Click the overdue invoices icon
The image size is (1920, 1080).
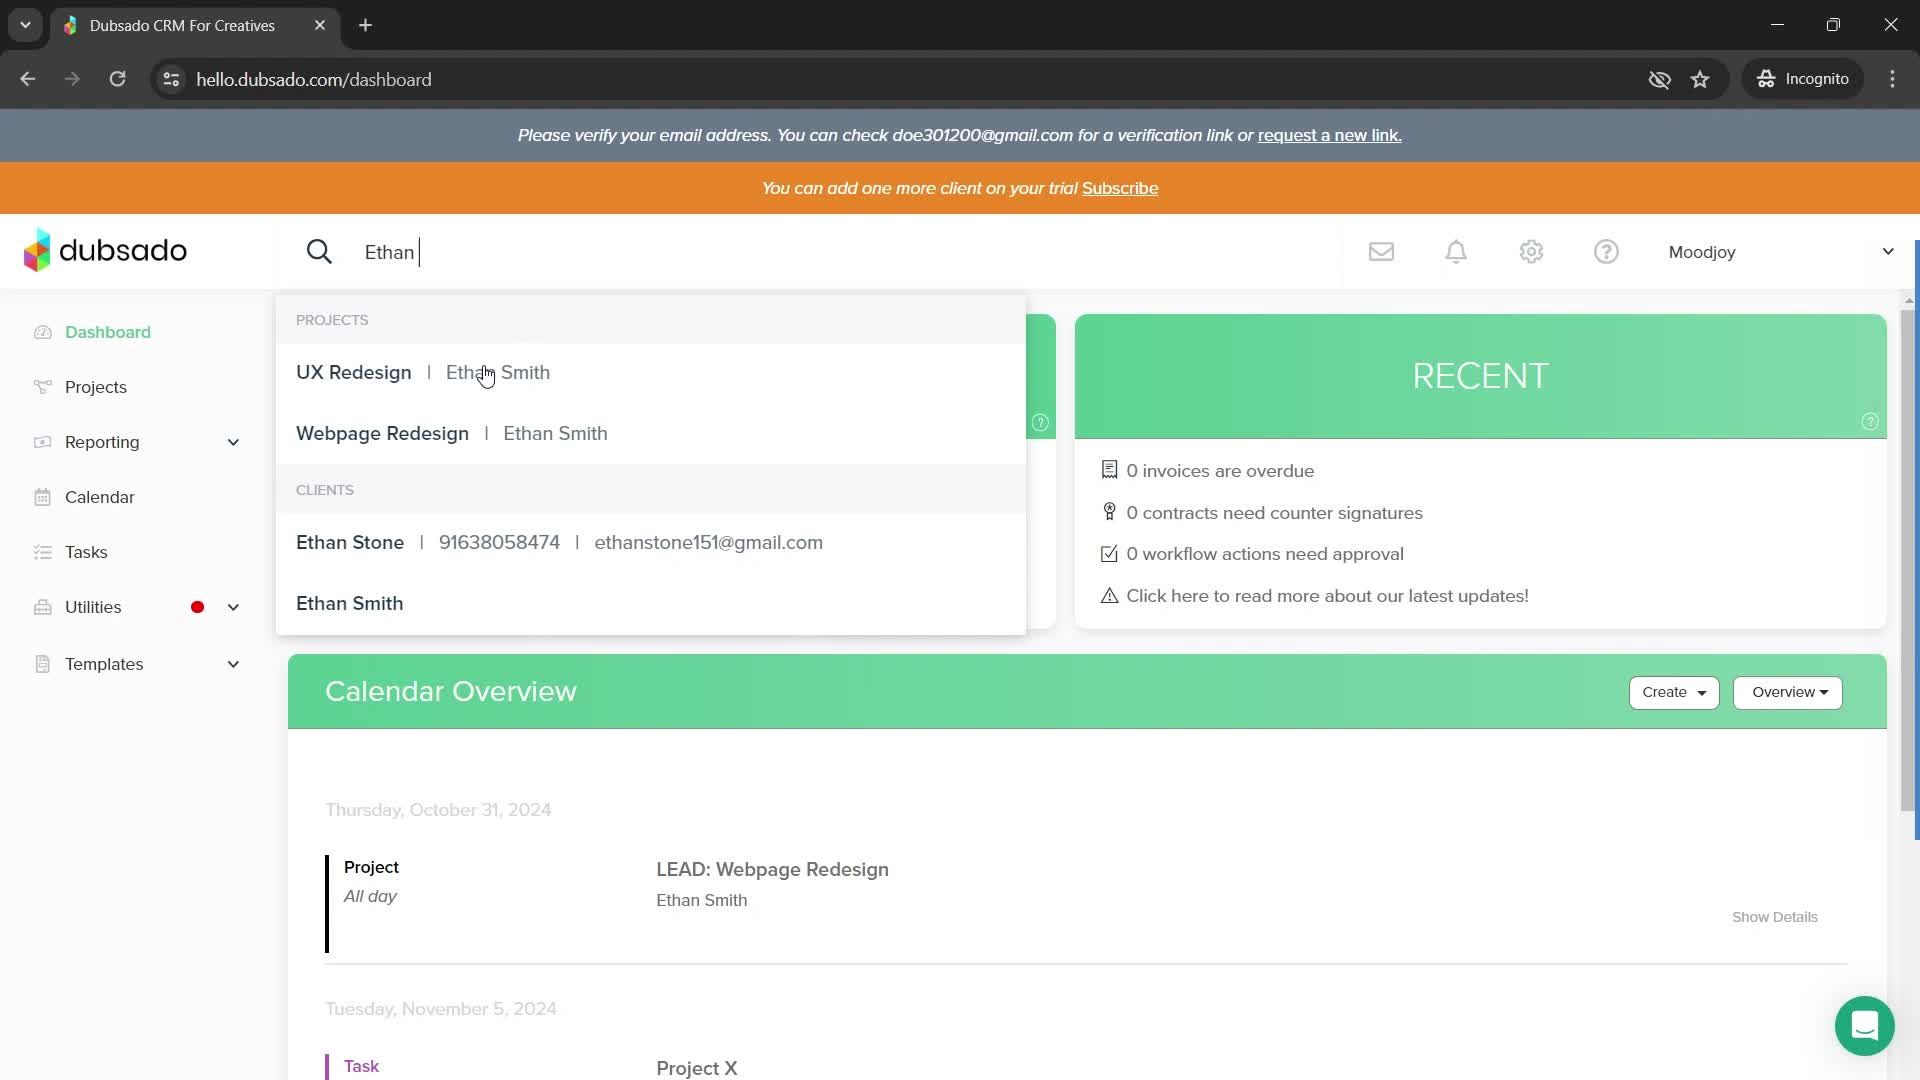tap(1109, 470)
